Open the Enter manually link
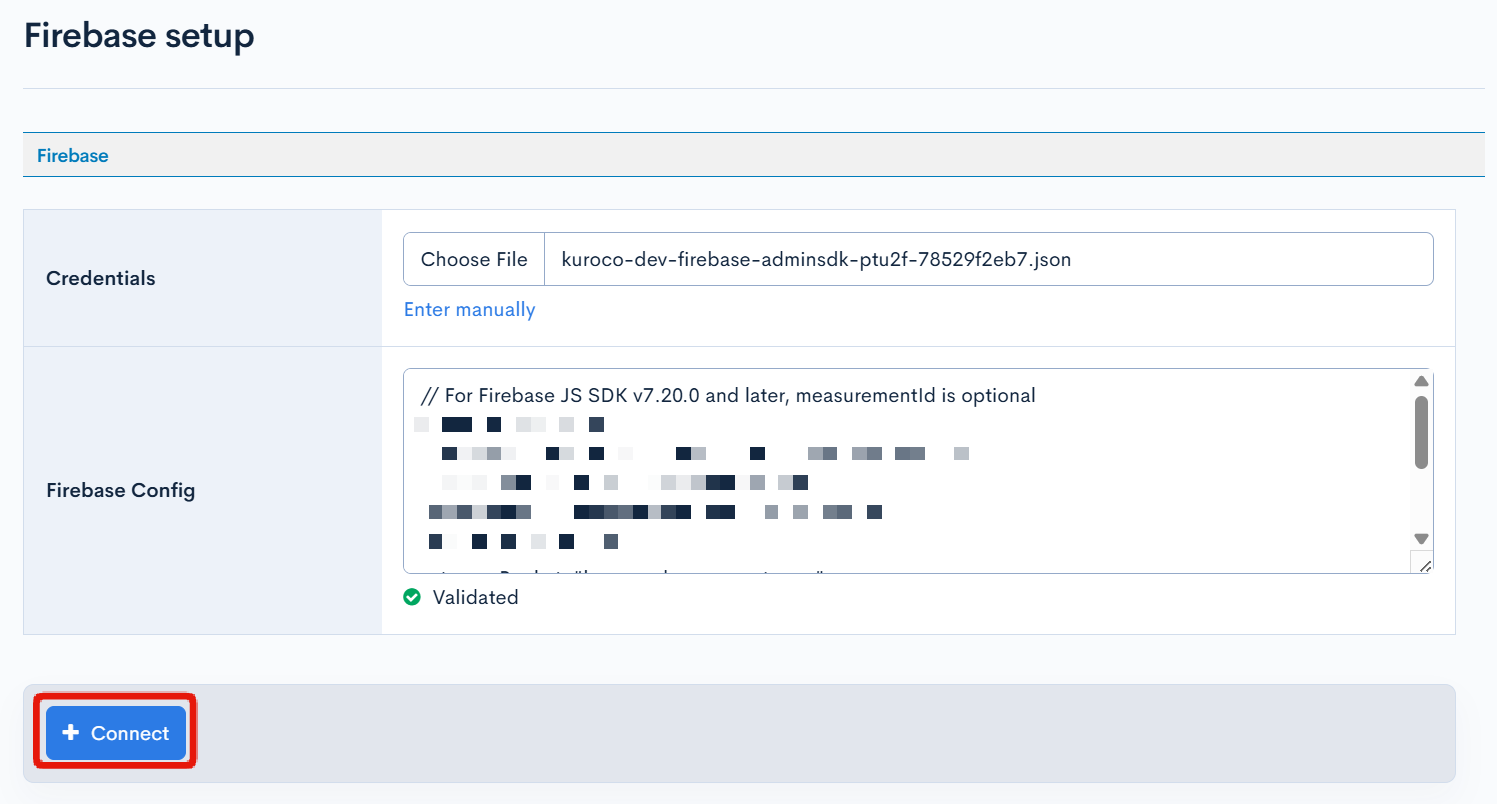Image resolution: width=1497 pixels, height=804 pixels. tap(469, 310)
